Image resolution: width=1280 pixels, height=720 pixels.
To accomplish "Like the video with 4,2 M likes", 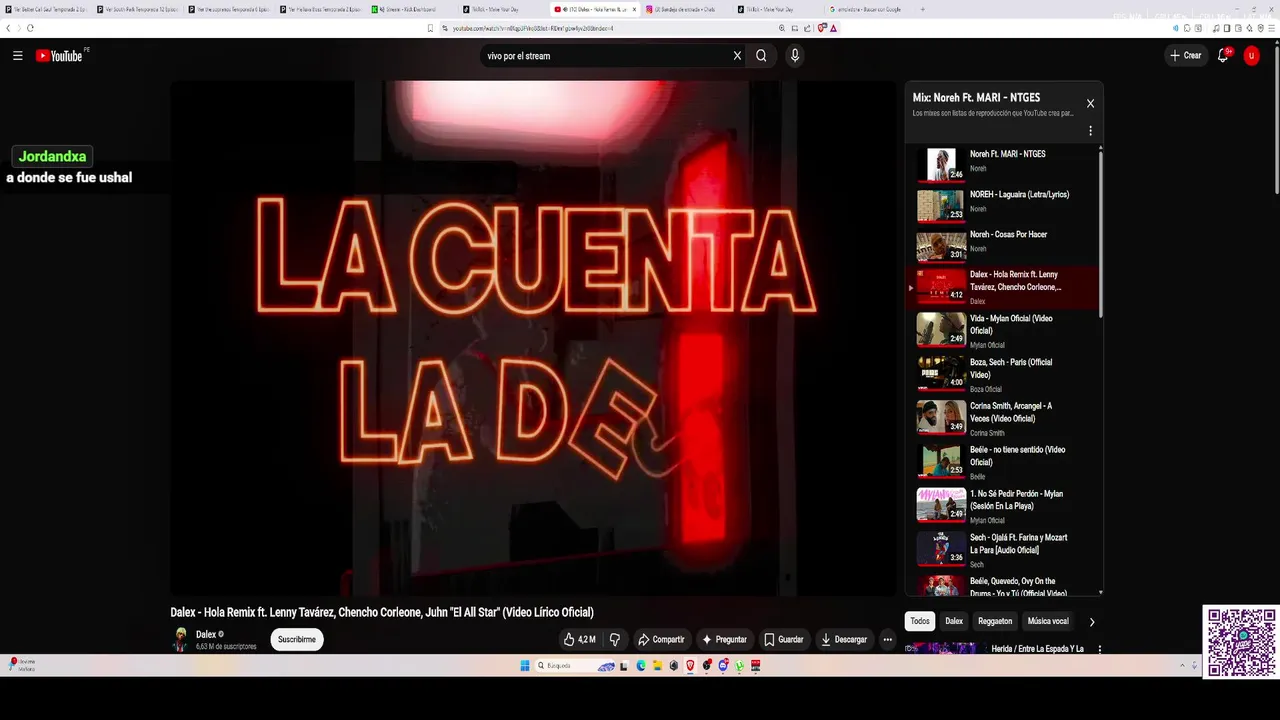I will point(580,640).
